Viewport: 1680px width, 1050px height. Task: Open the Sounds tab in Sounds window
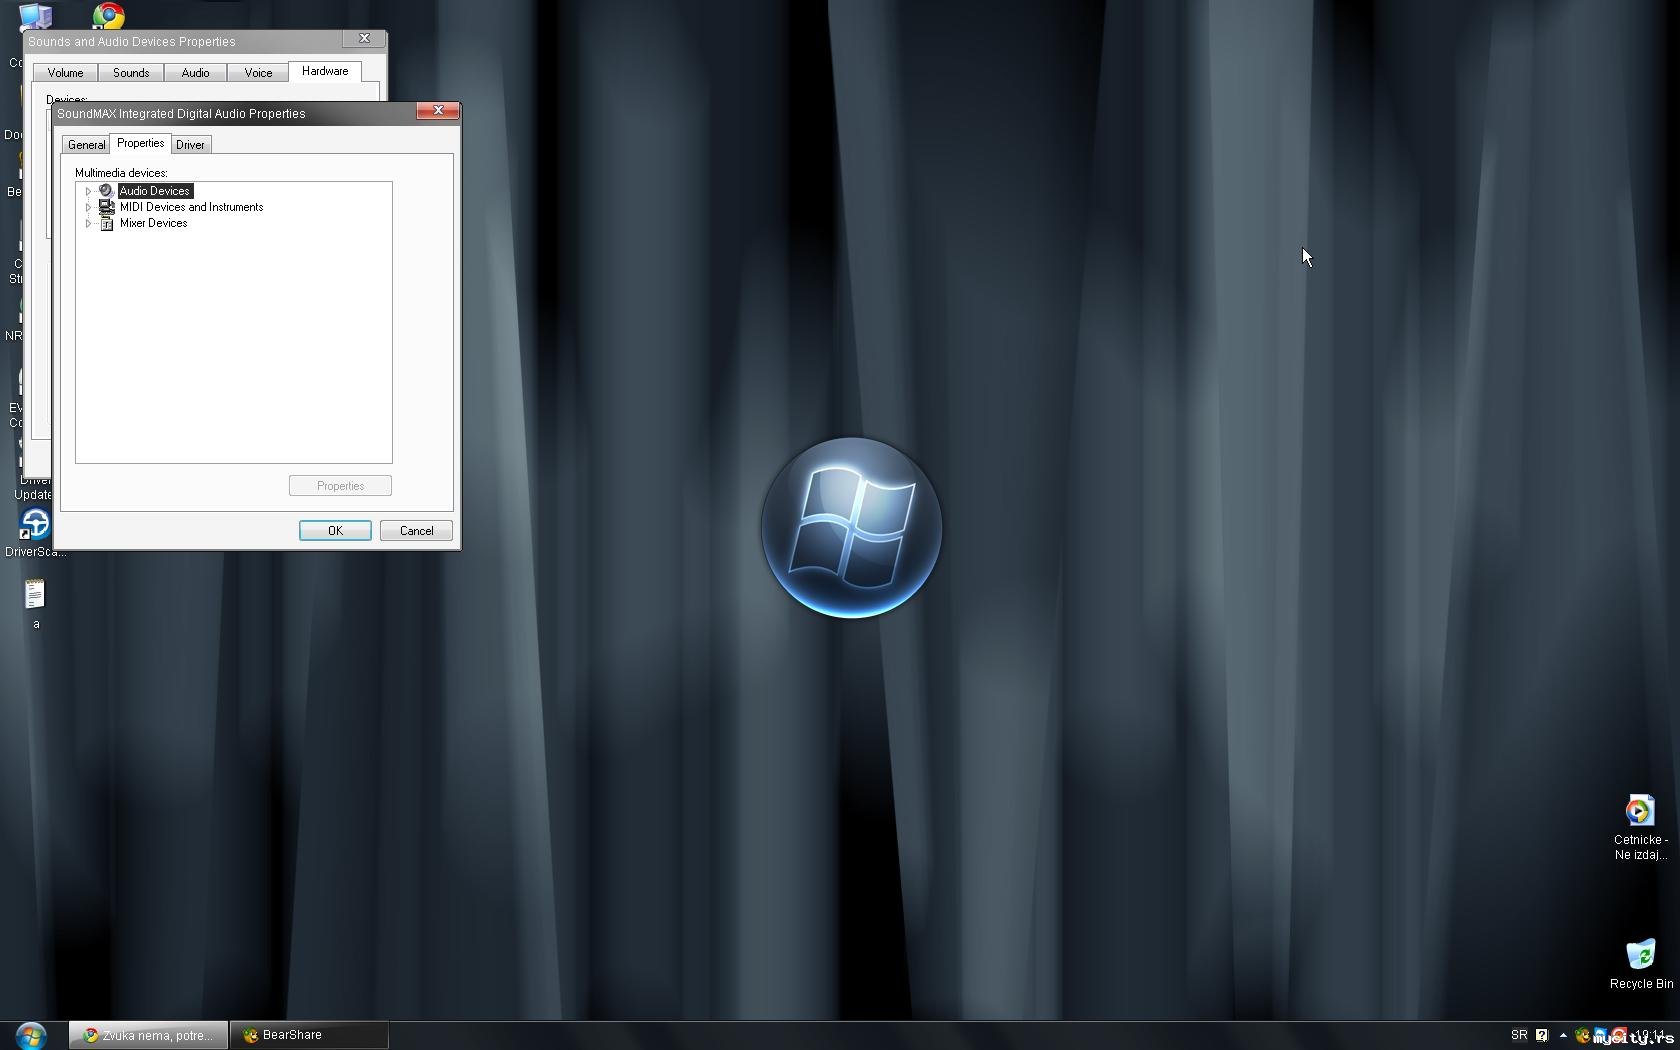131,73
